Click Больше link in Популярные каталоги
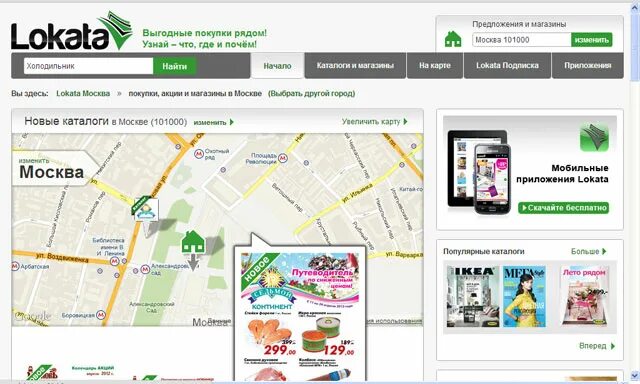This screenshot has height=384, width=640. tap(588, 251)
